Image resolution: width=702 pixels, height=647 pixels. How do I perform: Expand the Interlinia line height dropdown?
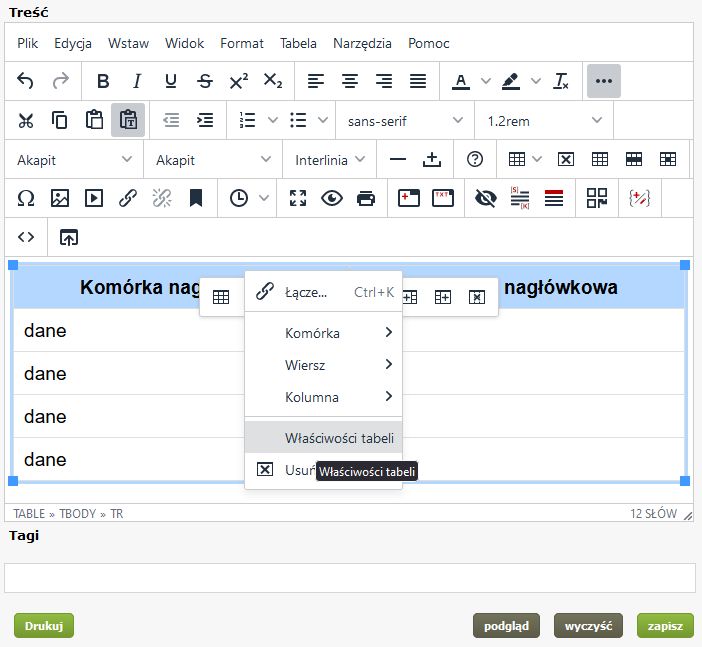(330, 159)
